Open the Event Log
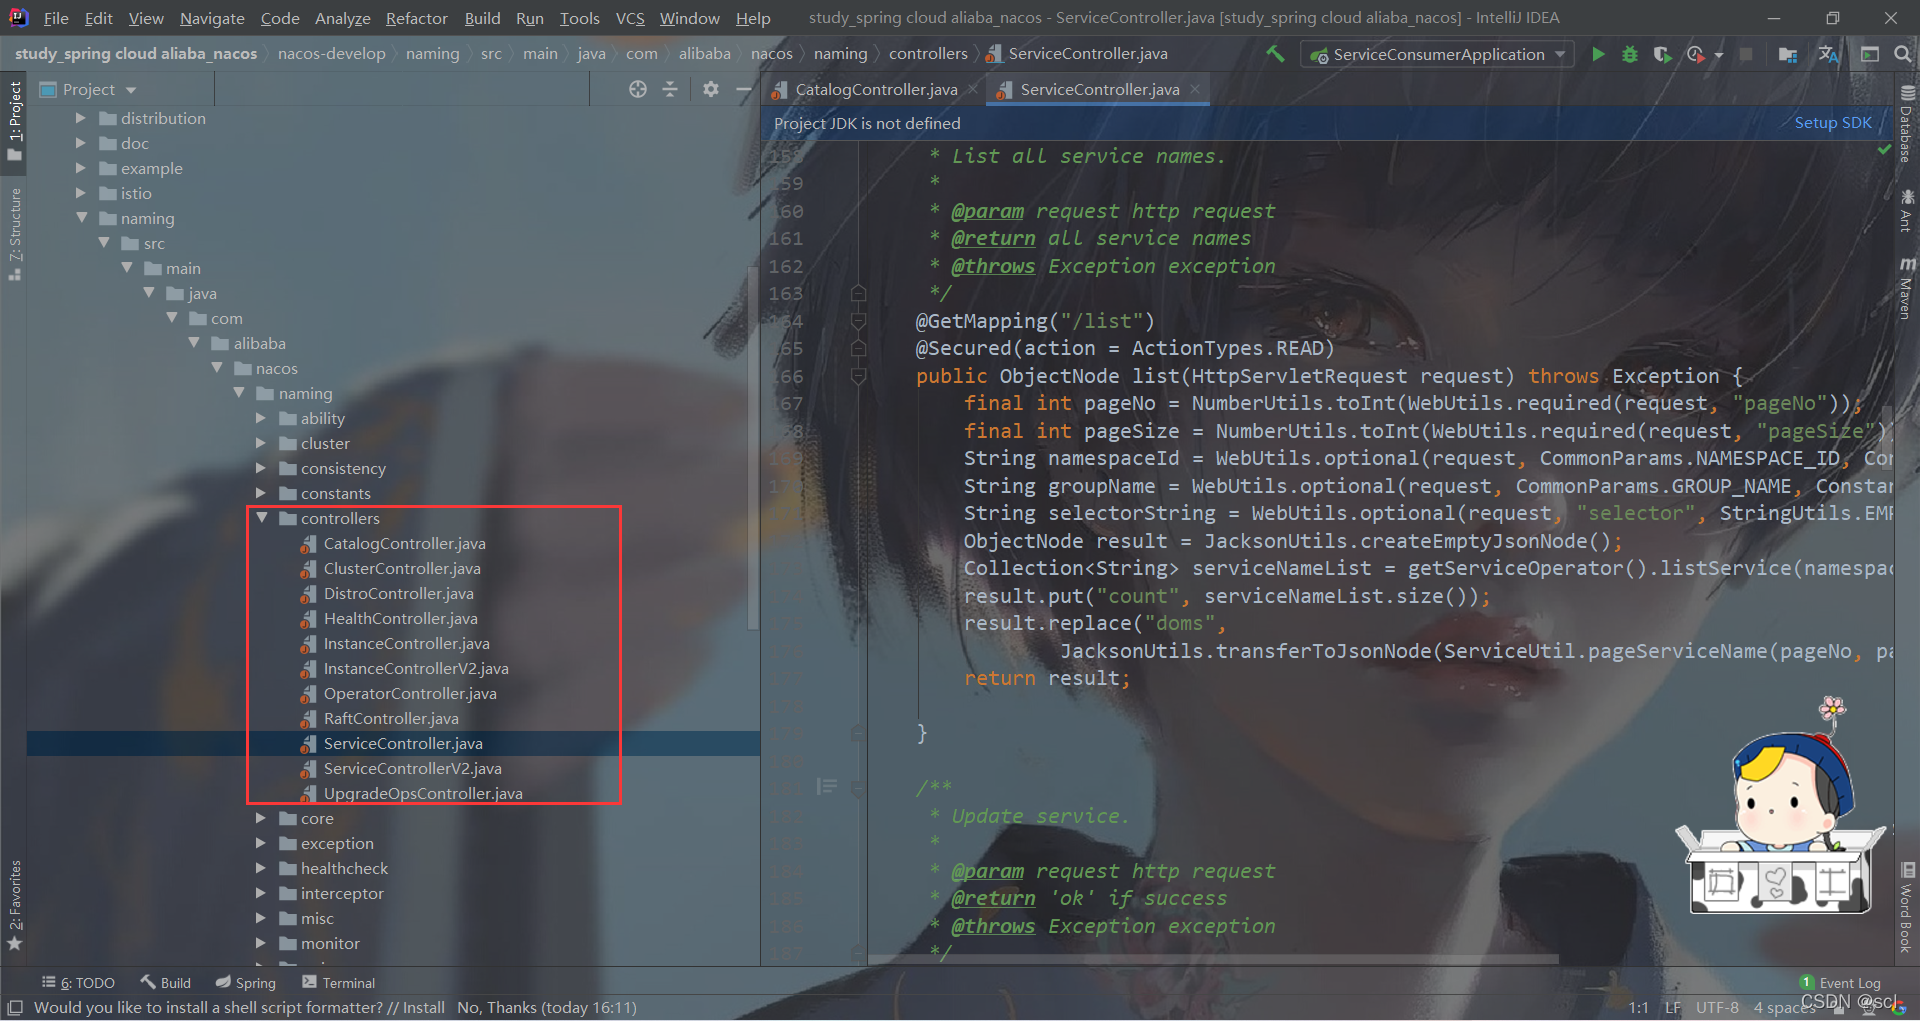The height and width of the screenshot is (1021, 1920). 1840,983
